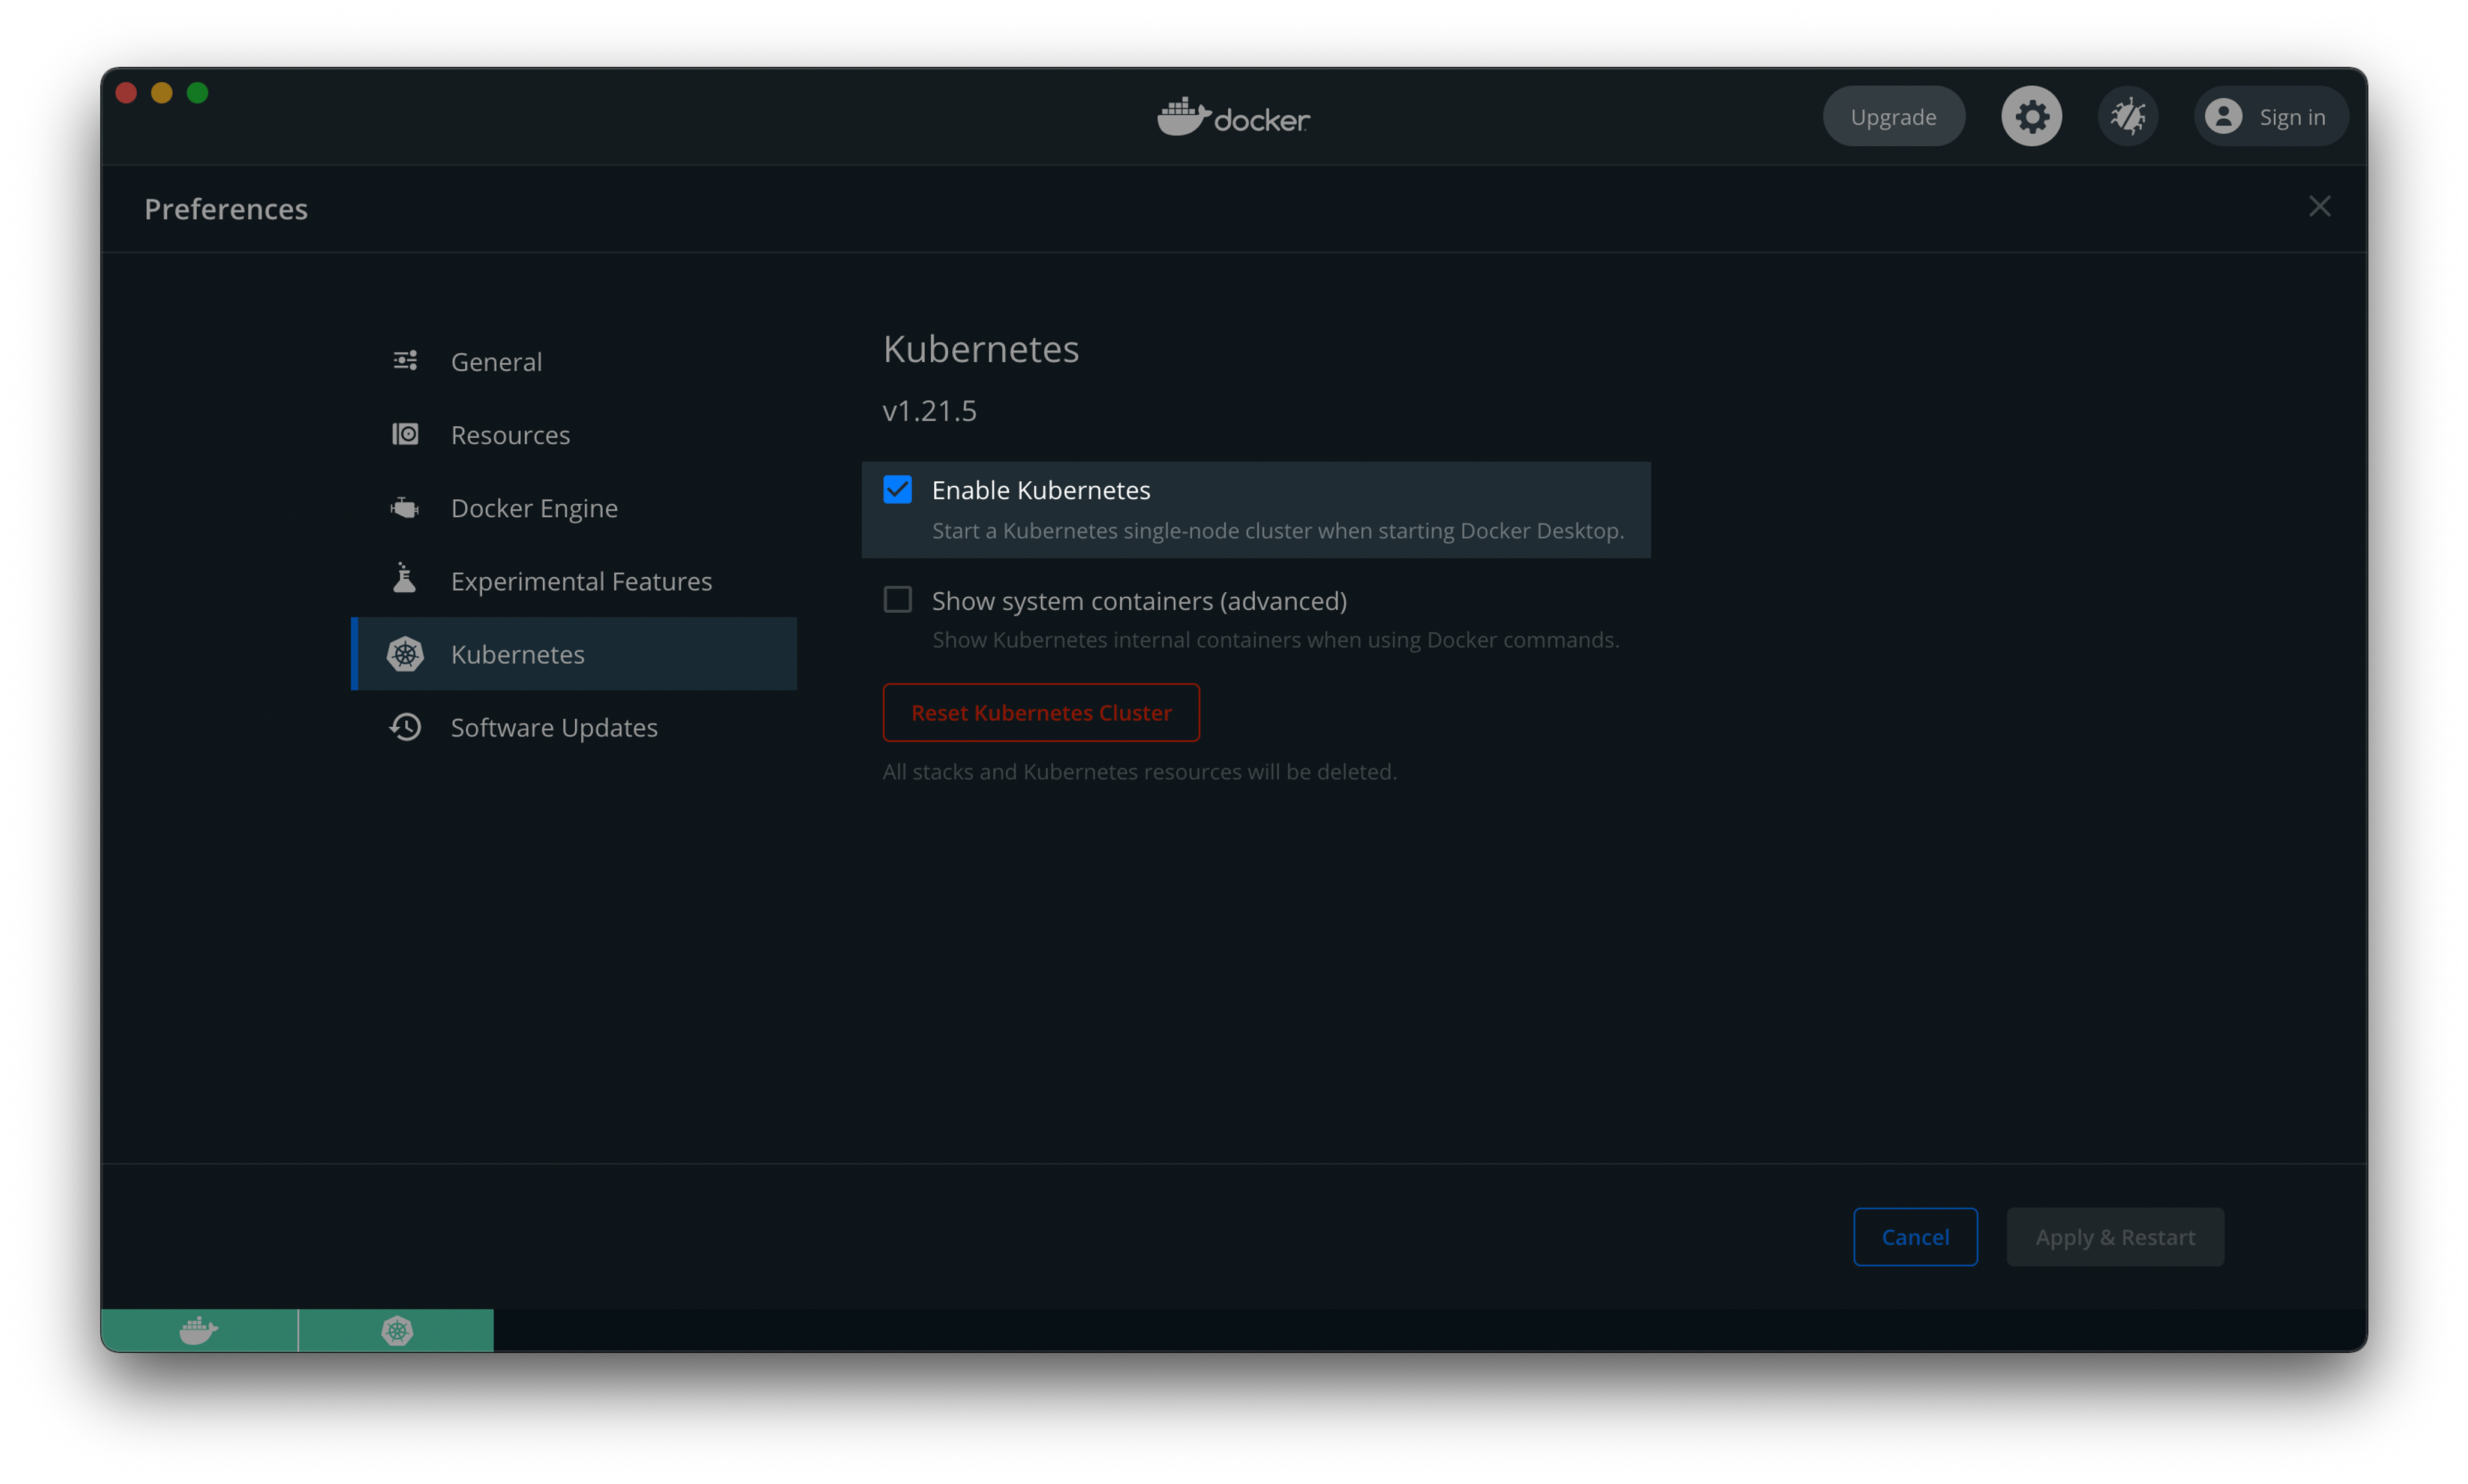Image resolution: width=2468 pixels, height=1484 pixels.
Task: Close the Preferences panel with X
Action: [2319, 207]
